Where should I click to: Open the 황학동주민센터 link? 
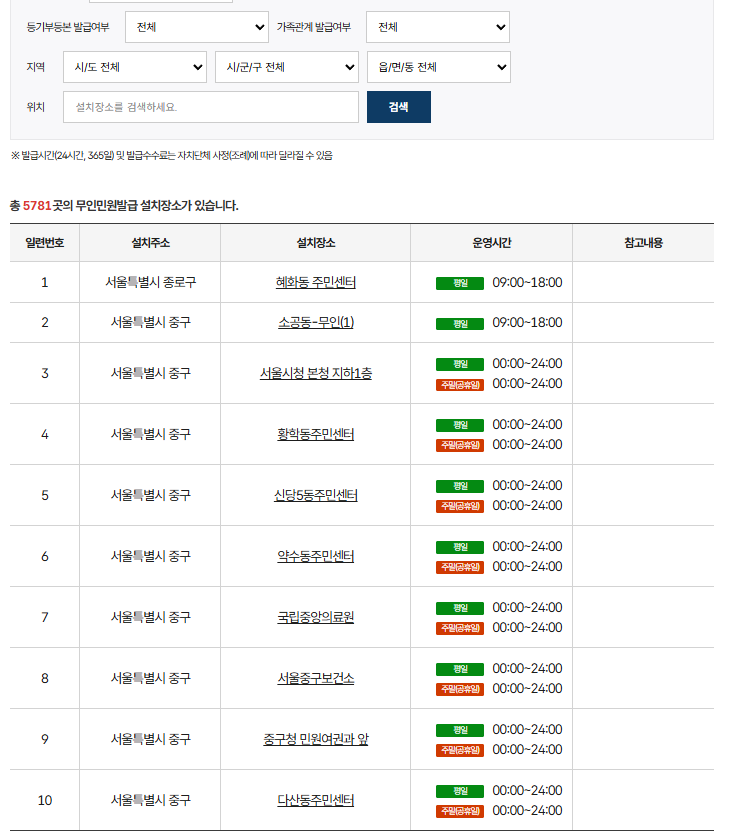(315, 434)
